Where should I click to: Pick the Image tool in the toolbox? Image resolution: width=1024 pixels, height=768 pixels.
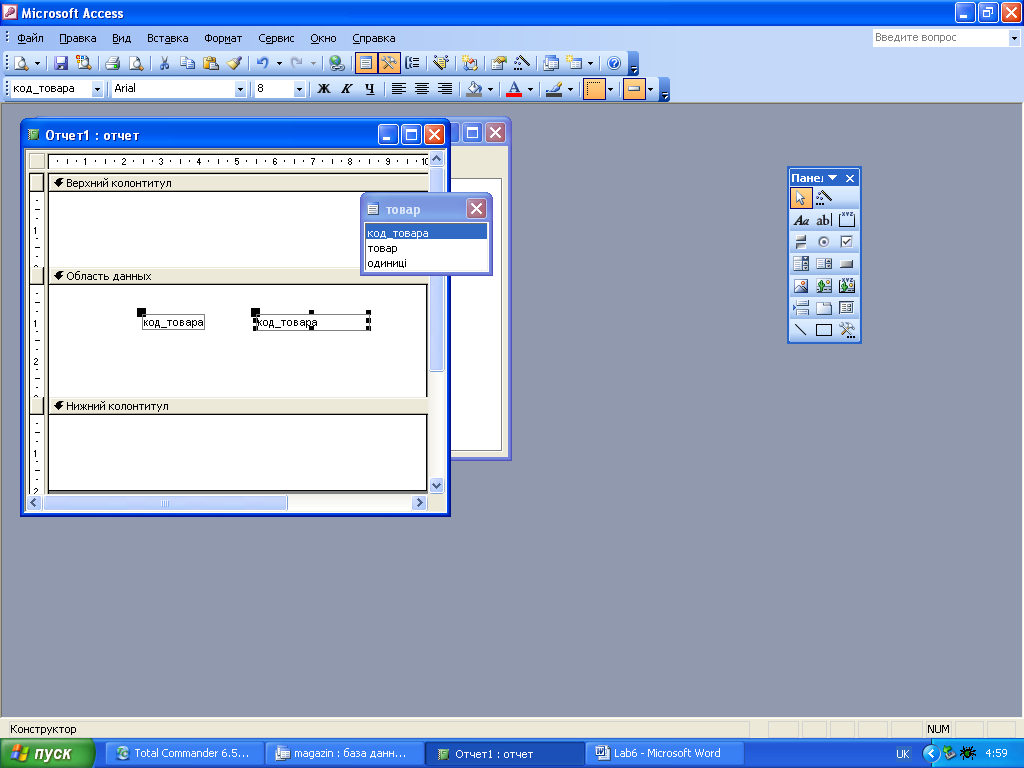point(801,286)
